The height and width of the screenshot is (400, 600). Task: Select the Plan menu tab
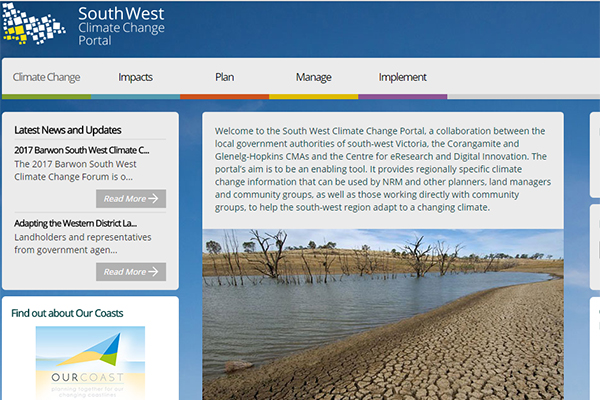225,77
